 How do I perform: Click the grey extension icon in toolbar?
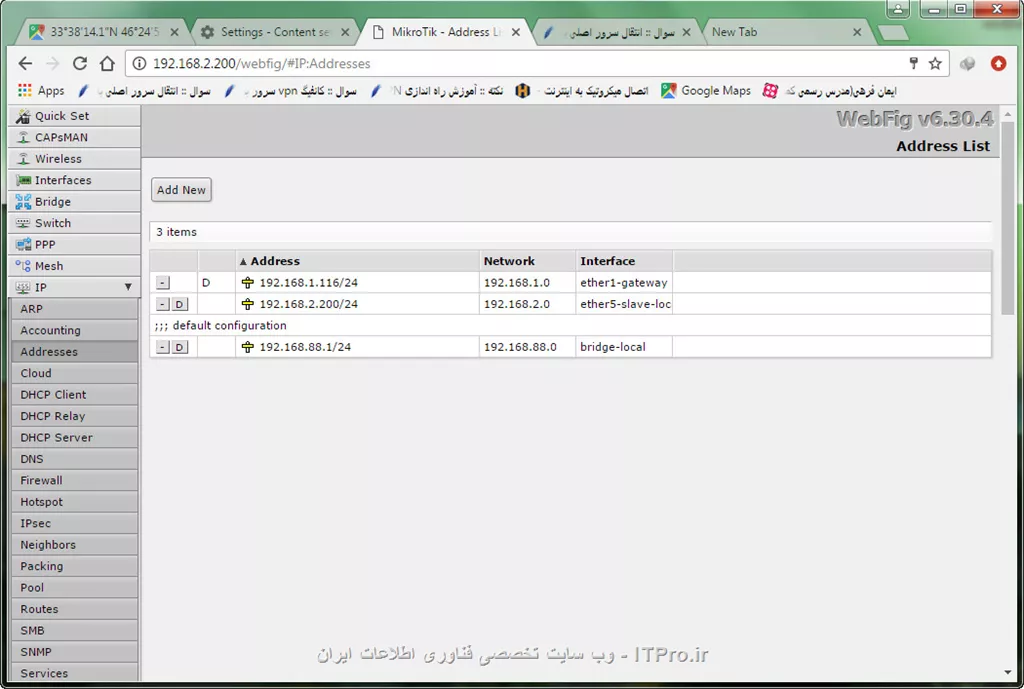click(967, 63)
